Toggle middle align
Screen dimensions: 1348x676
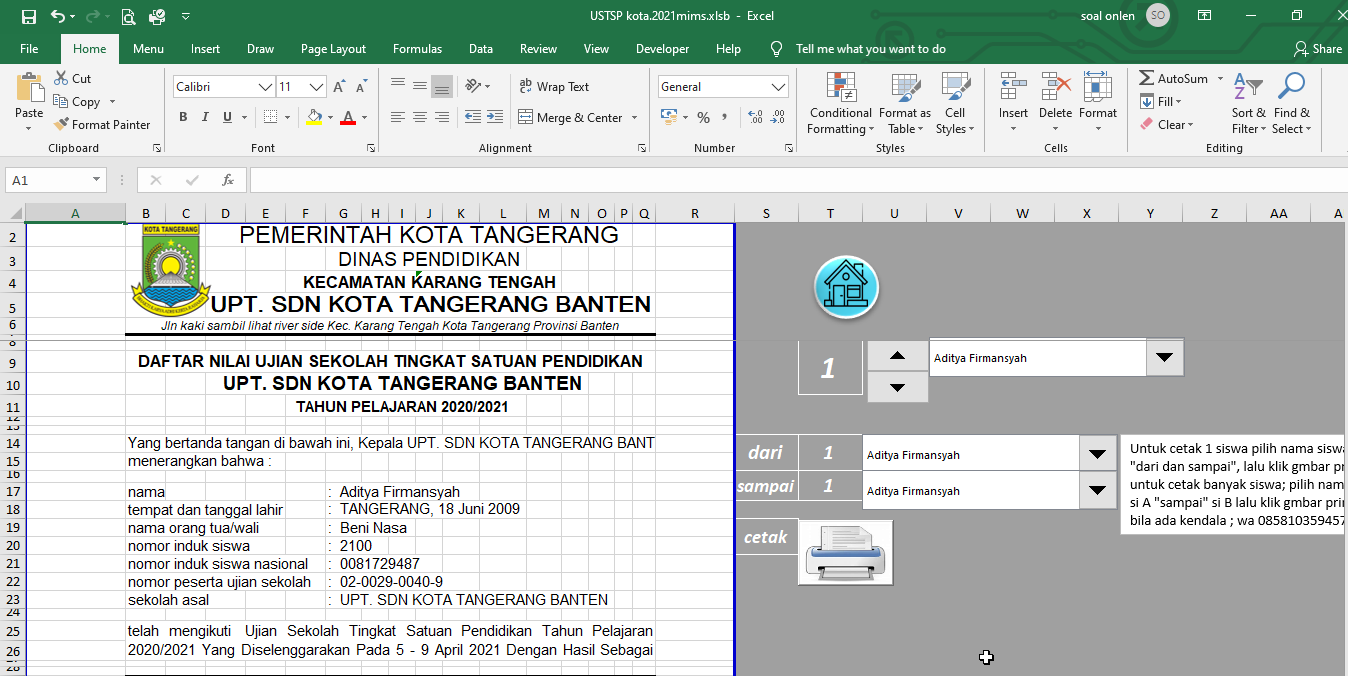pos(419,87)
